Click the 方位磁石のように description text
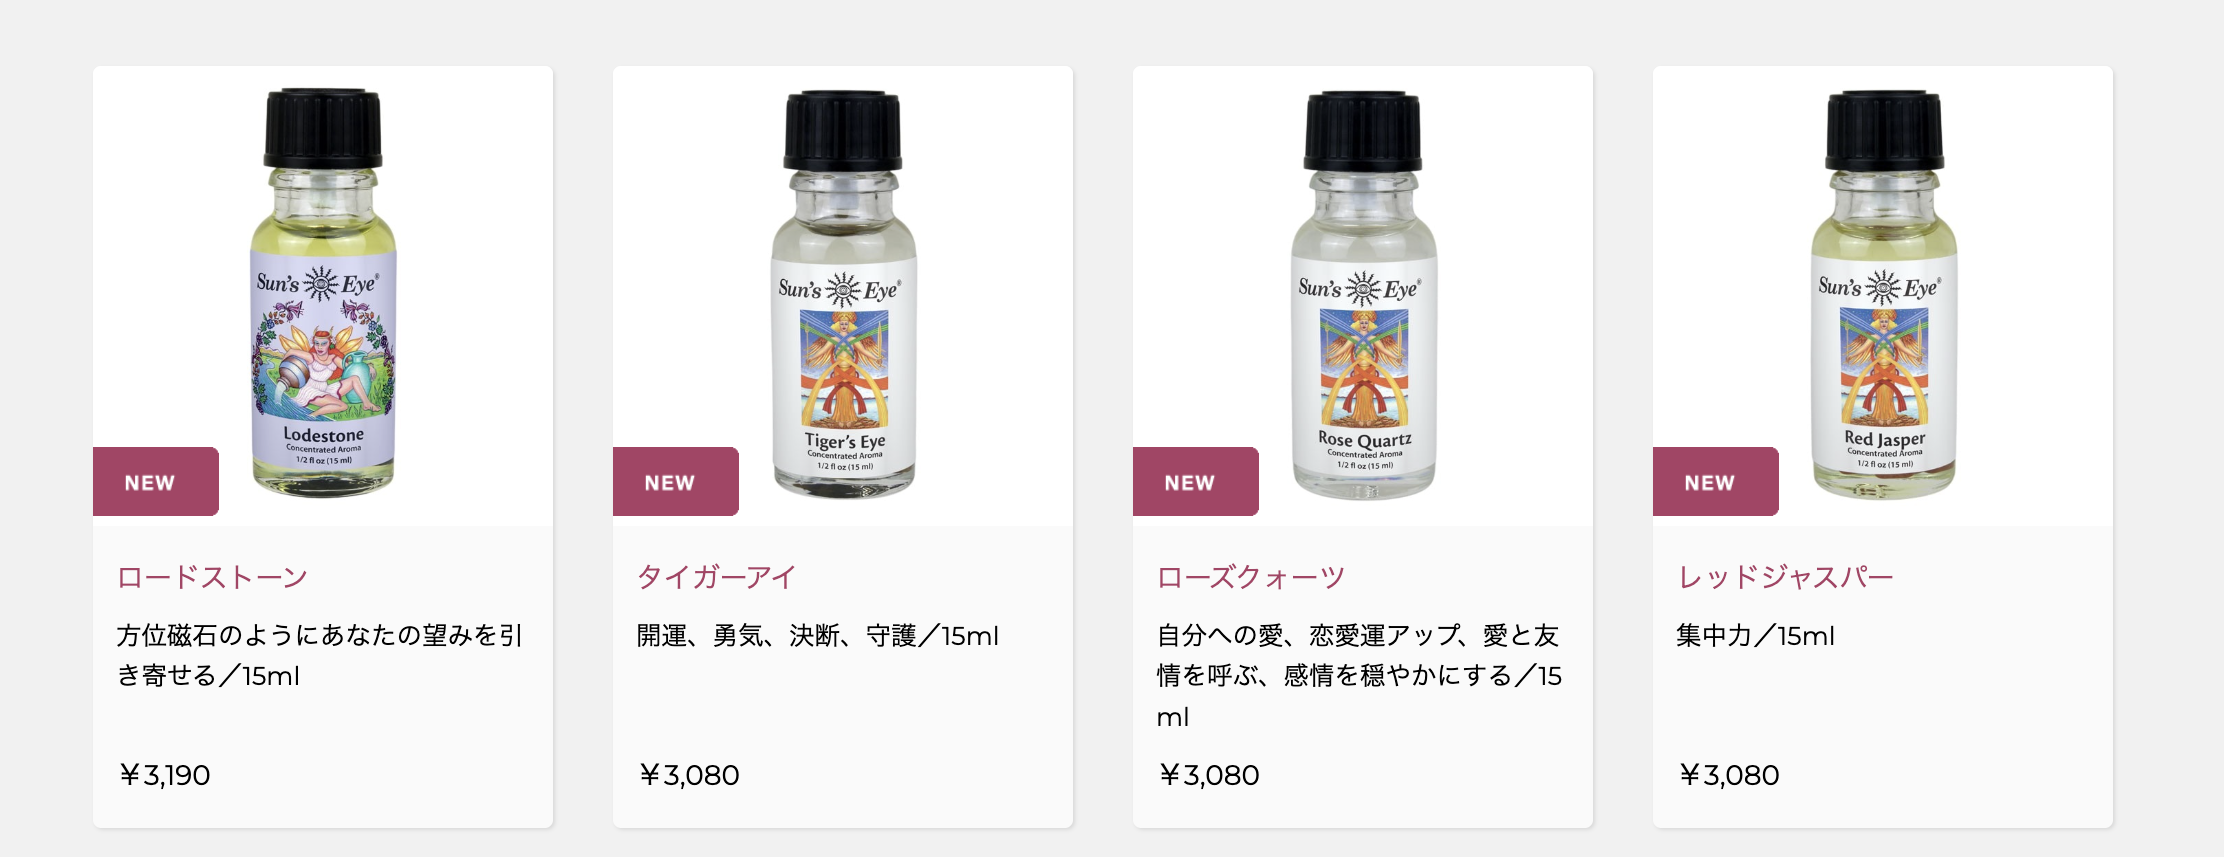This screenshot has height=857, width=2224. [320, 656]
